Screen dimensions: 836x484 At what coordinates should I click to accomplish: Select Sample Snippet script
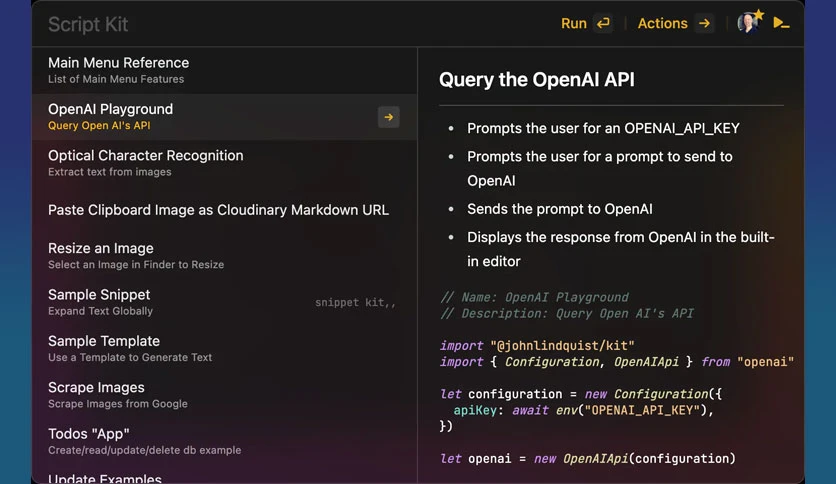pyautogui.click(x=224, y=302)
